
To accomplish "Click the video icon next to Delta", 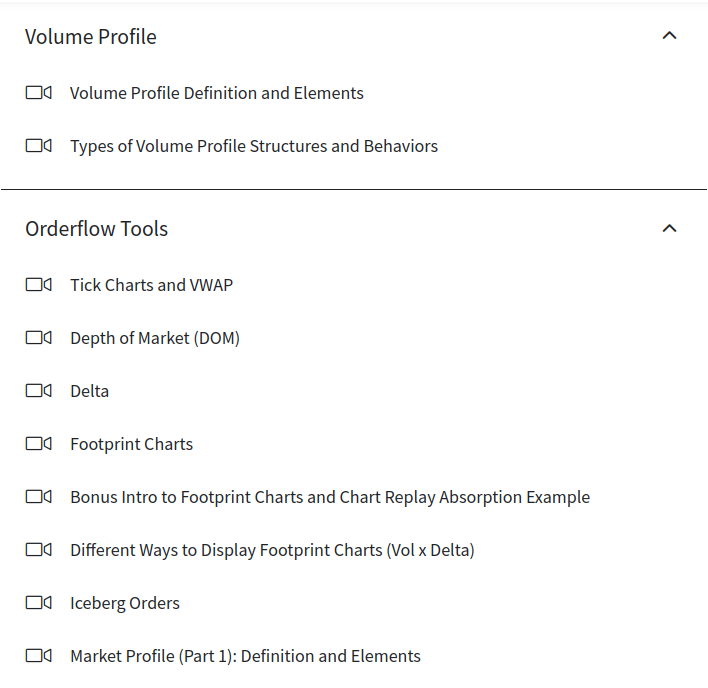I will (38, 391).
